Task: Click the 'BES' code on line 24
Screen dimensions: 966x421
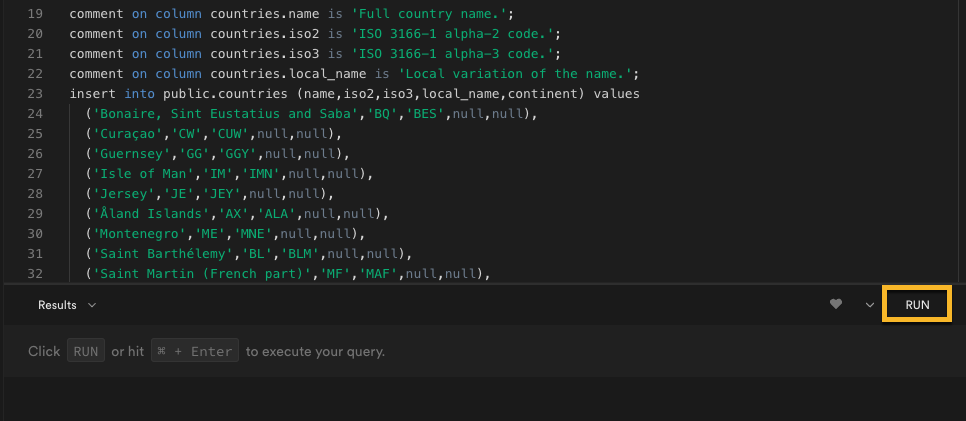Action: click(x=425, y=114)
